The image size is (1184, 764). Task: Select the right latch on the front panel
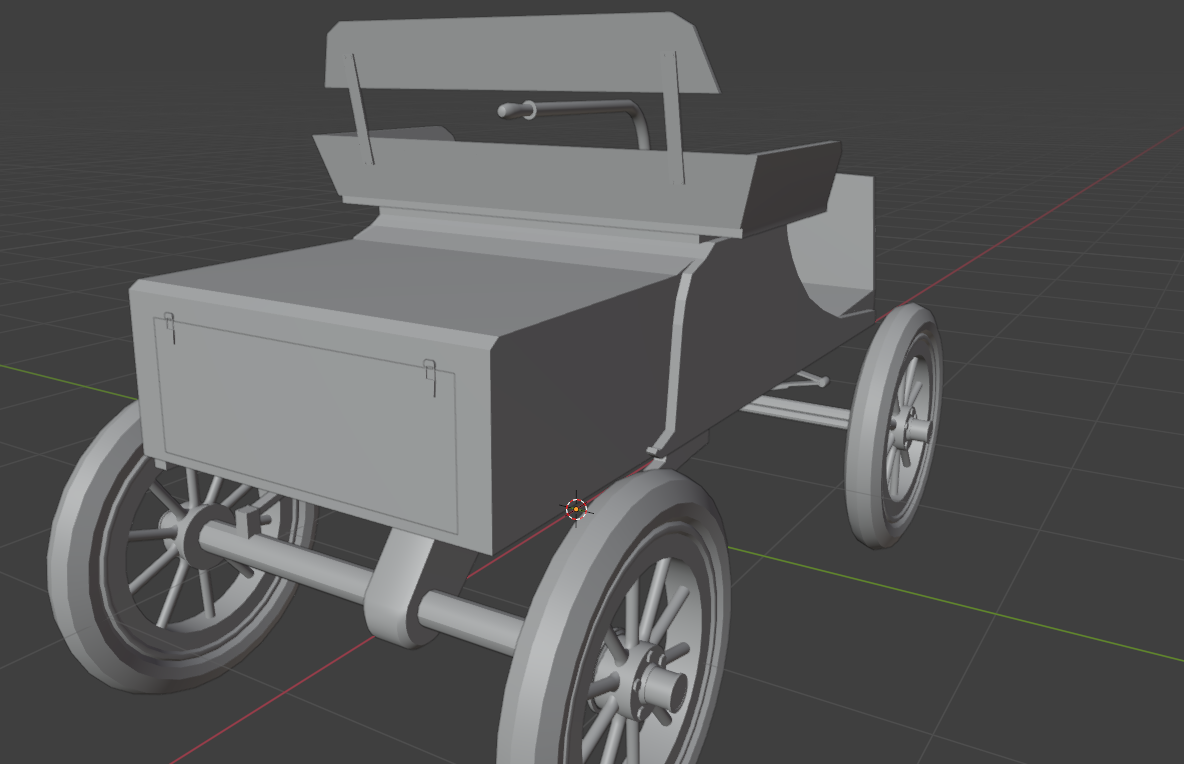point(430,377)
